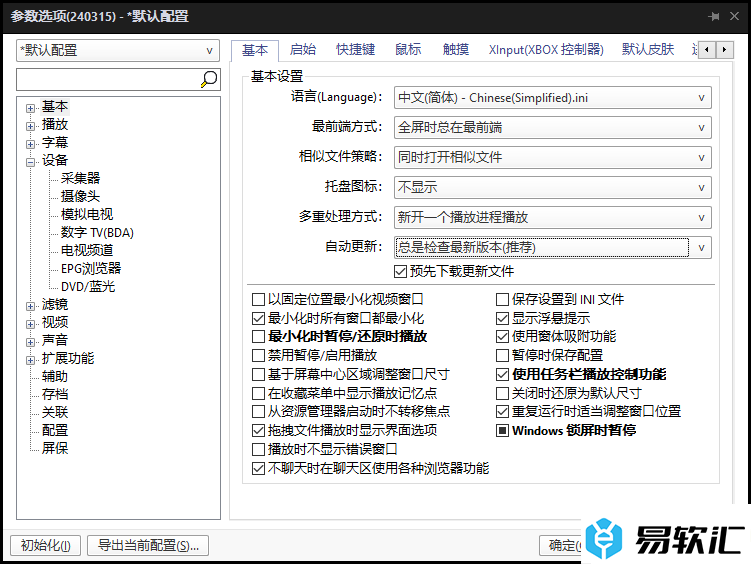This screenshot has width=751, height=564.
Task: Uncheck 最小化时所有窗口都最小化
Action: (x=258, y=318)
